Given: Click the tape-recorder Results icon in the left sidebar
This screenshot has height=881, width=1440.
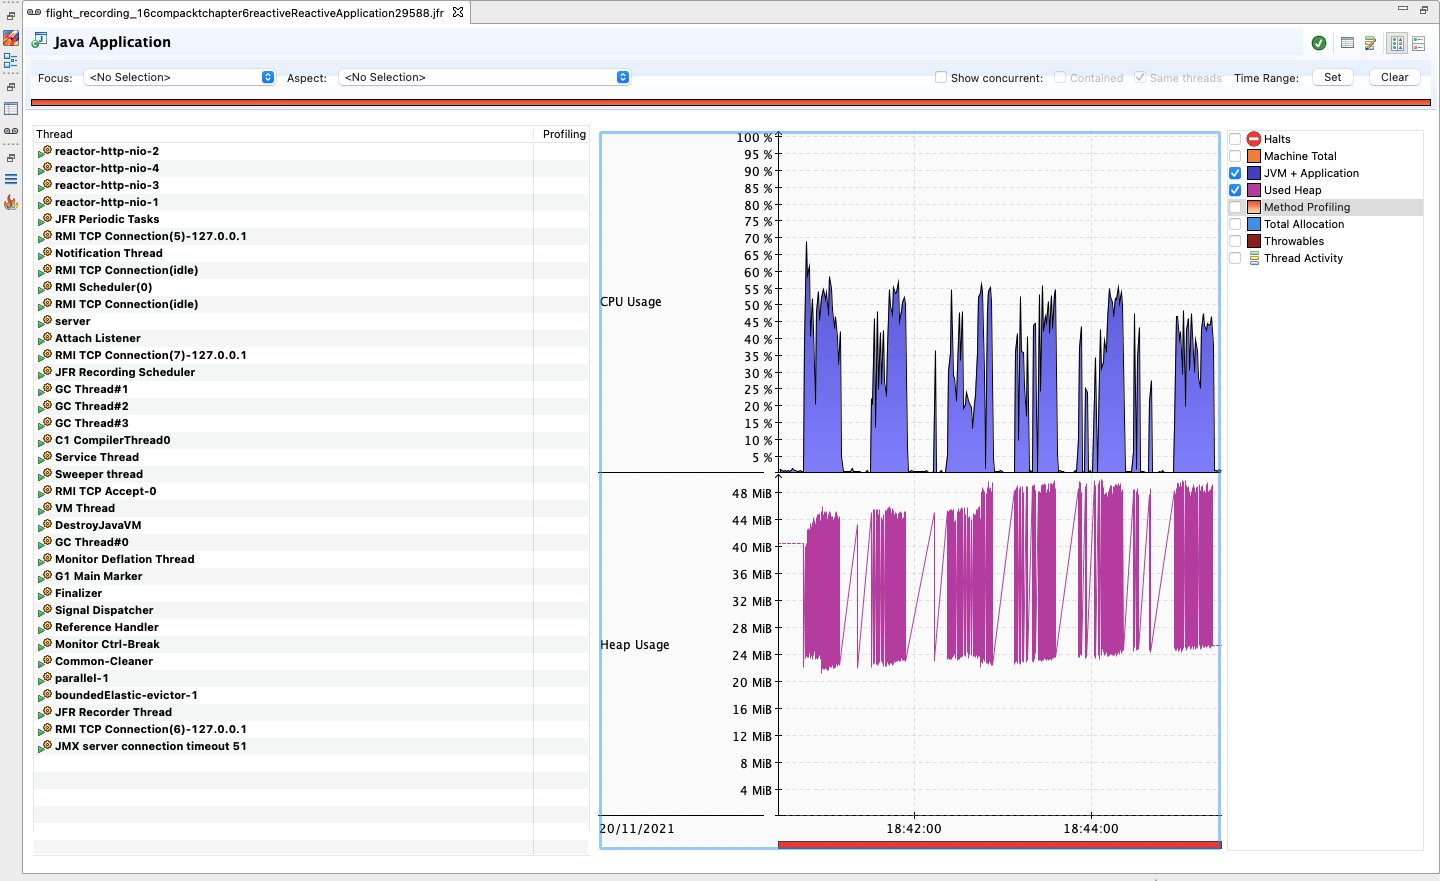Looking at the screenshot, I should 11,131.
